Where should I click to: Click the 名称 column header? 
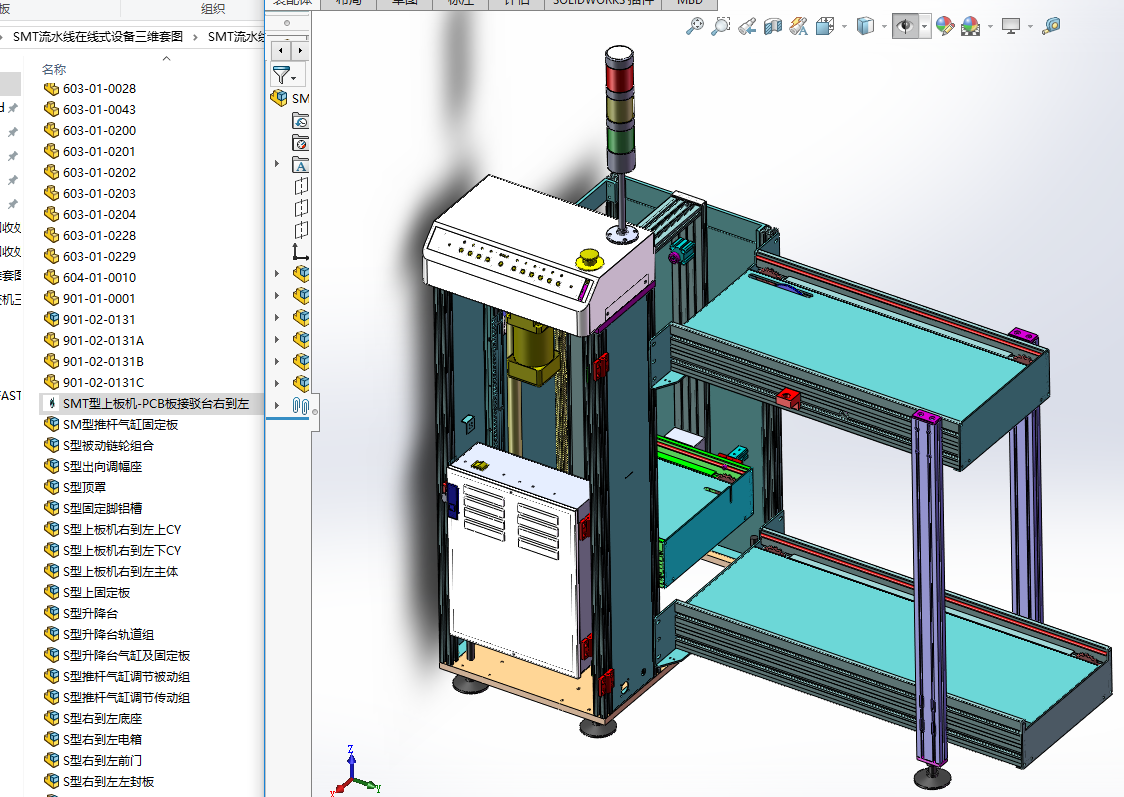(x=54, y=69)
